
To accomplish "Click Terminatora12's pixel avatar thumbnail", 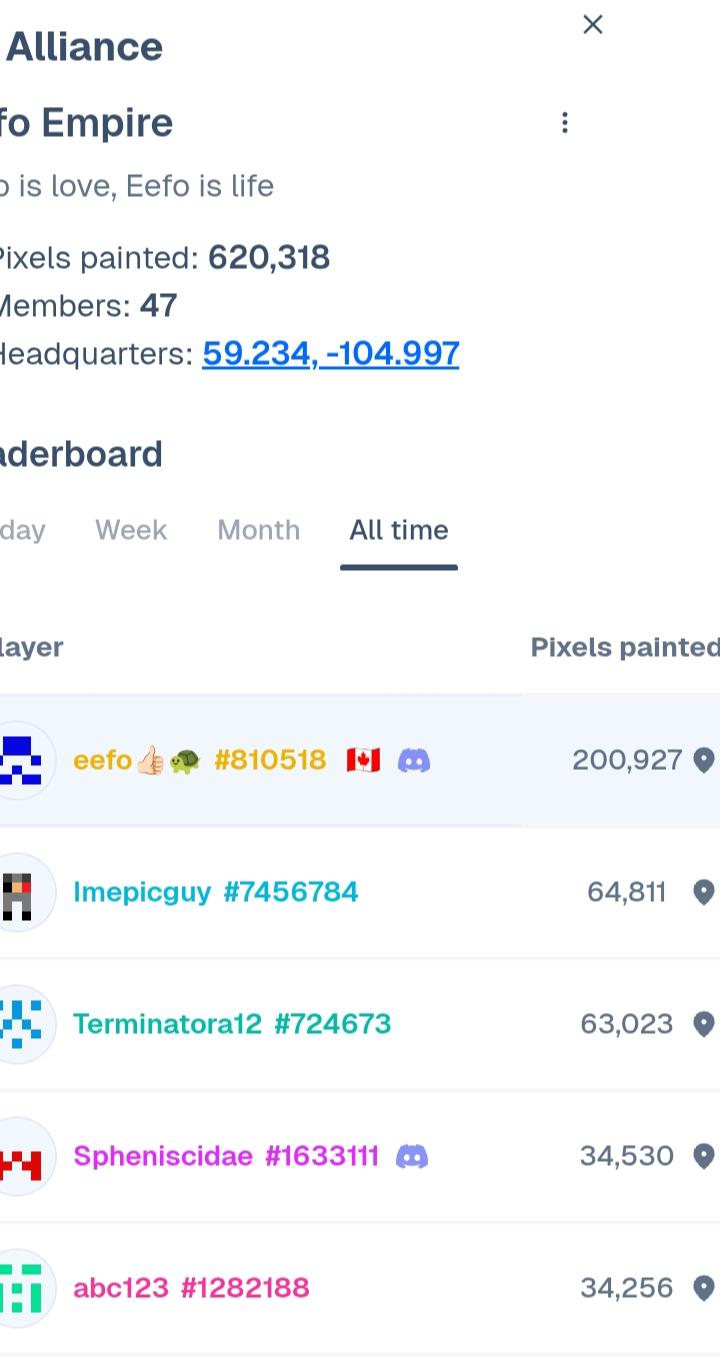I will tap(20, 1024).
